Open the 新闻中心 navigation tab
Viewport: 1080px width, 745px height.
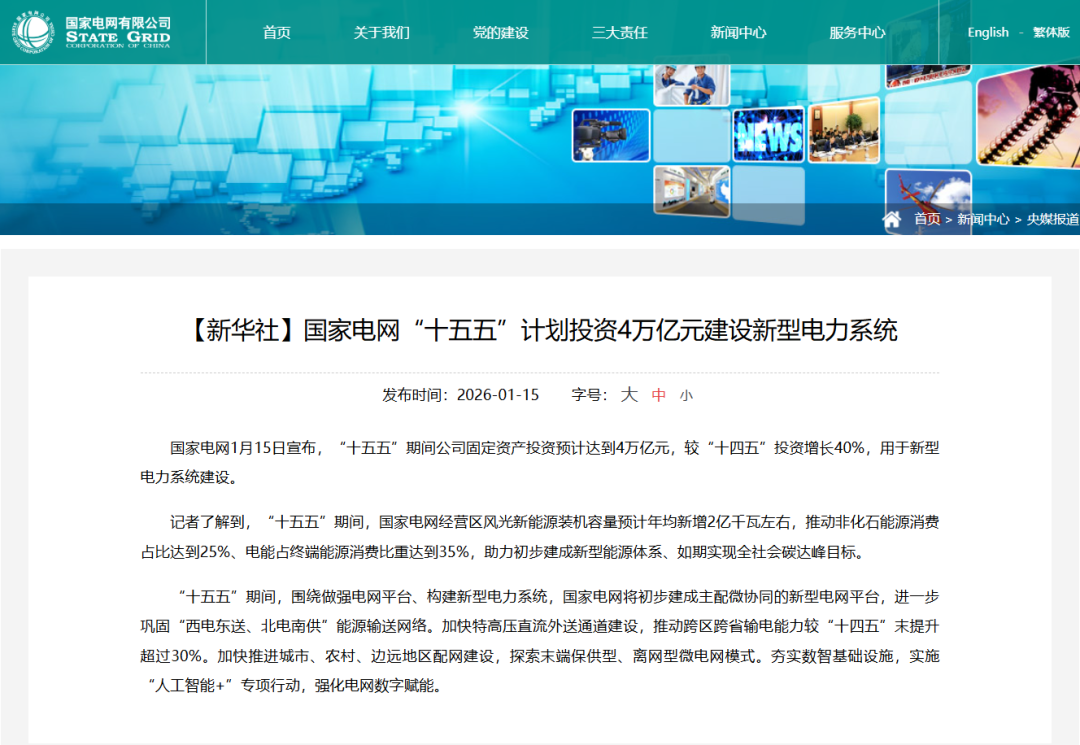pos(738,32)
